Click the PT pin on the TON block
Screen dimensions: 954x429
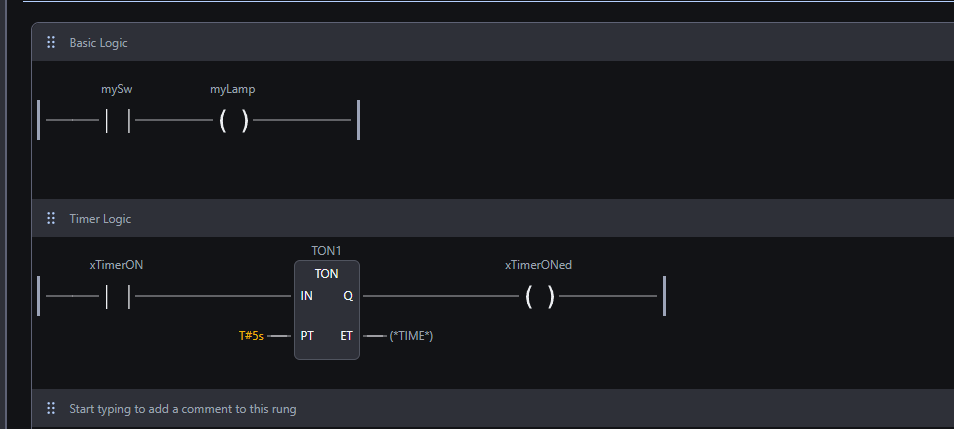[307, 336]
